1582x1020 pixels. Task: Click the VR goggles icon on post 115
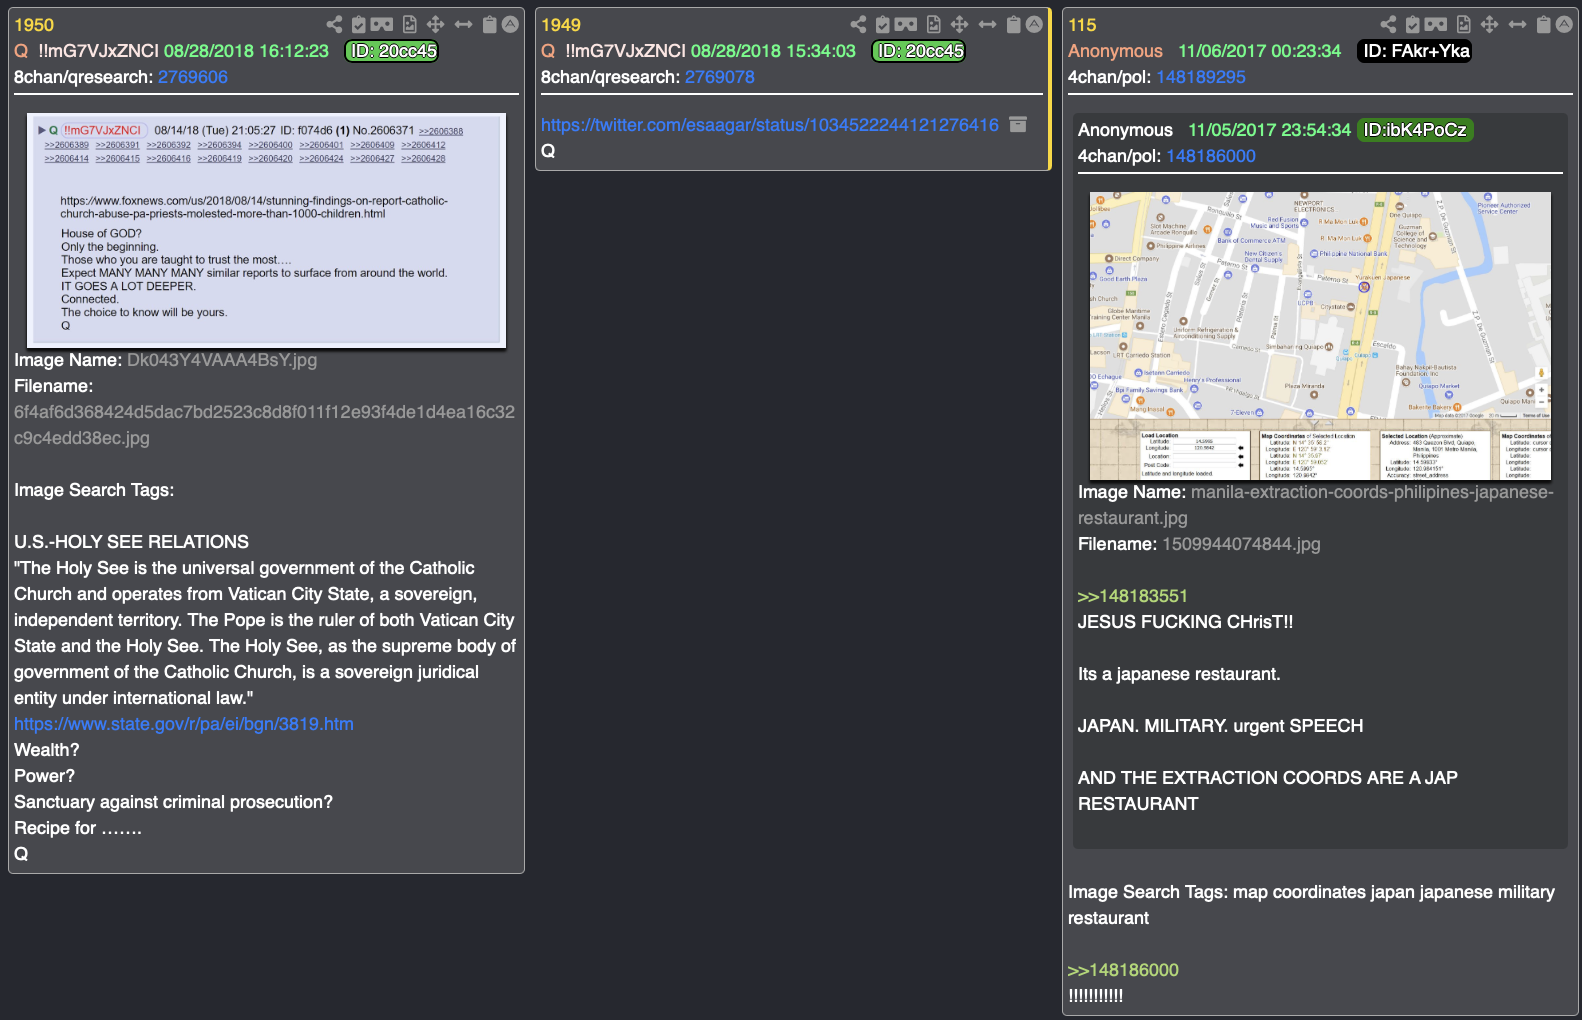1436,24
